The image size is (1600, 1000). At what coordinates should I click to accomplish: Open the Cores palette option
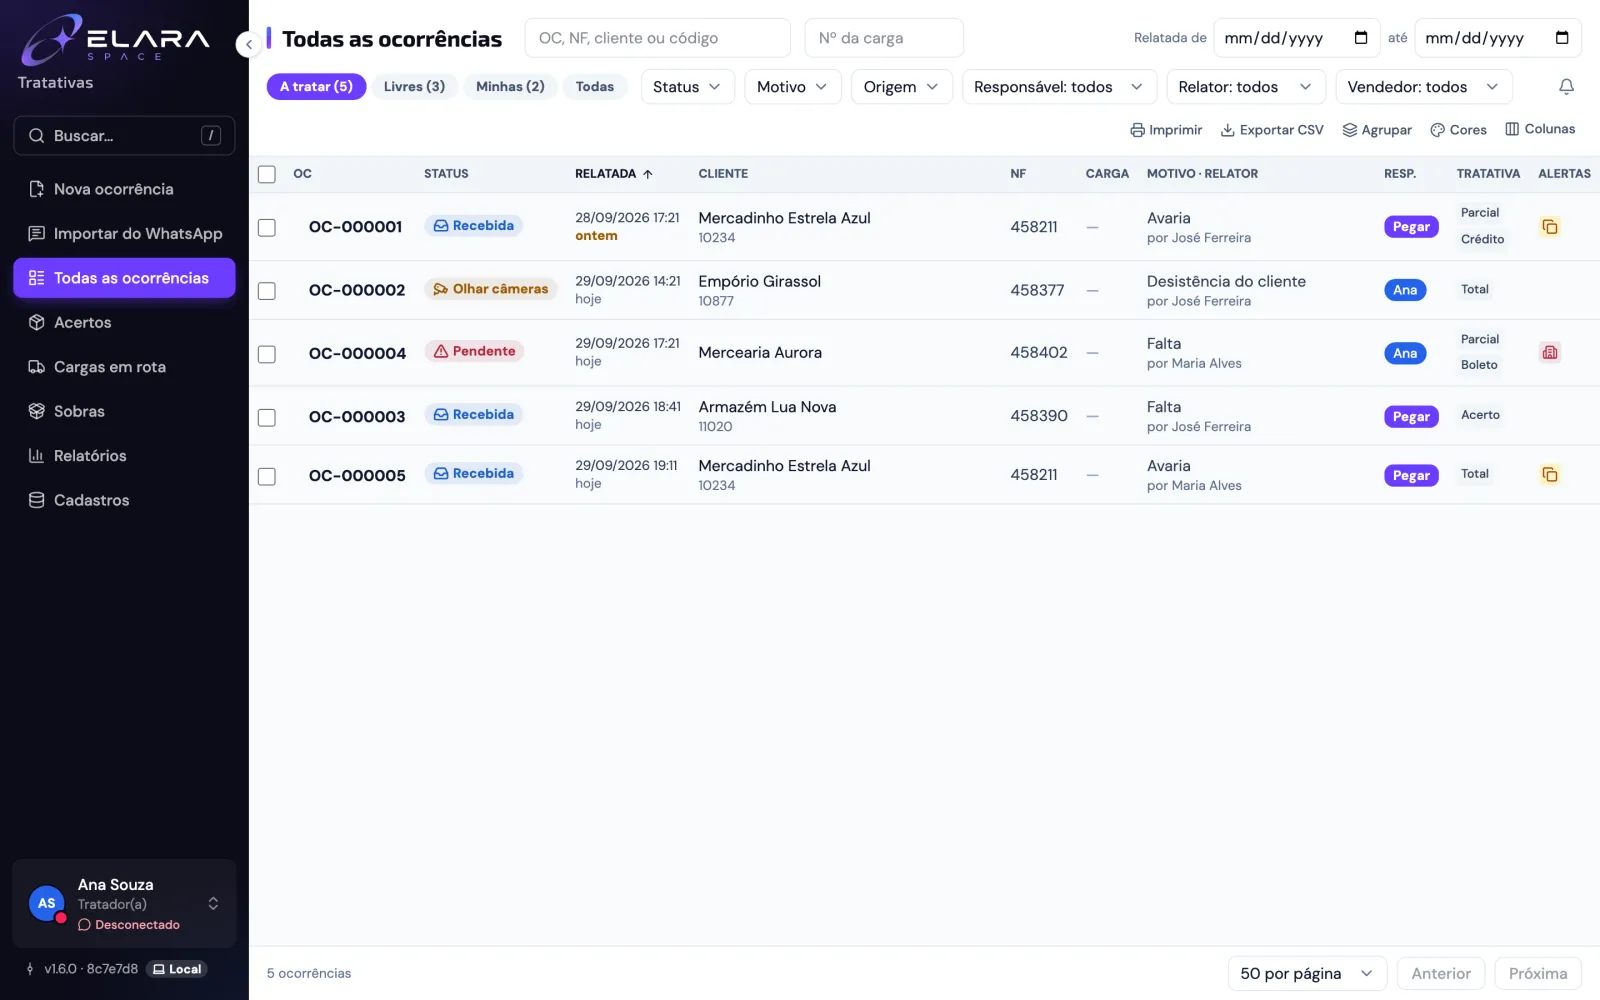point(1458,130)
